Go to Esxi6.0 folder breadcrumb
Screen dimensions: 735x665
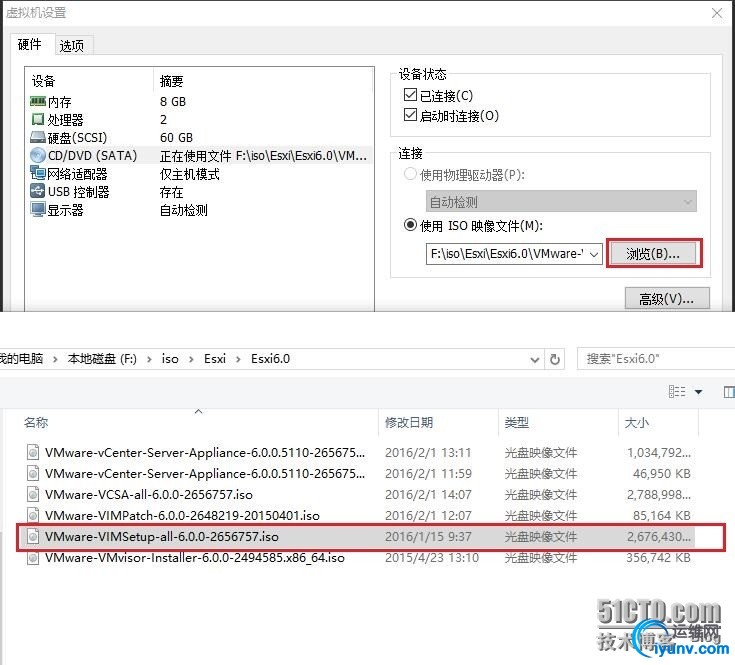coord(270,359)
